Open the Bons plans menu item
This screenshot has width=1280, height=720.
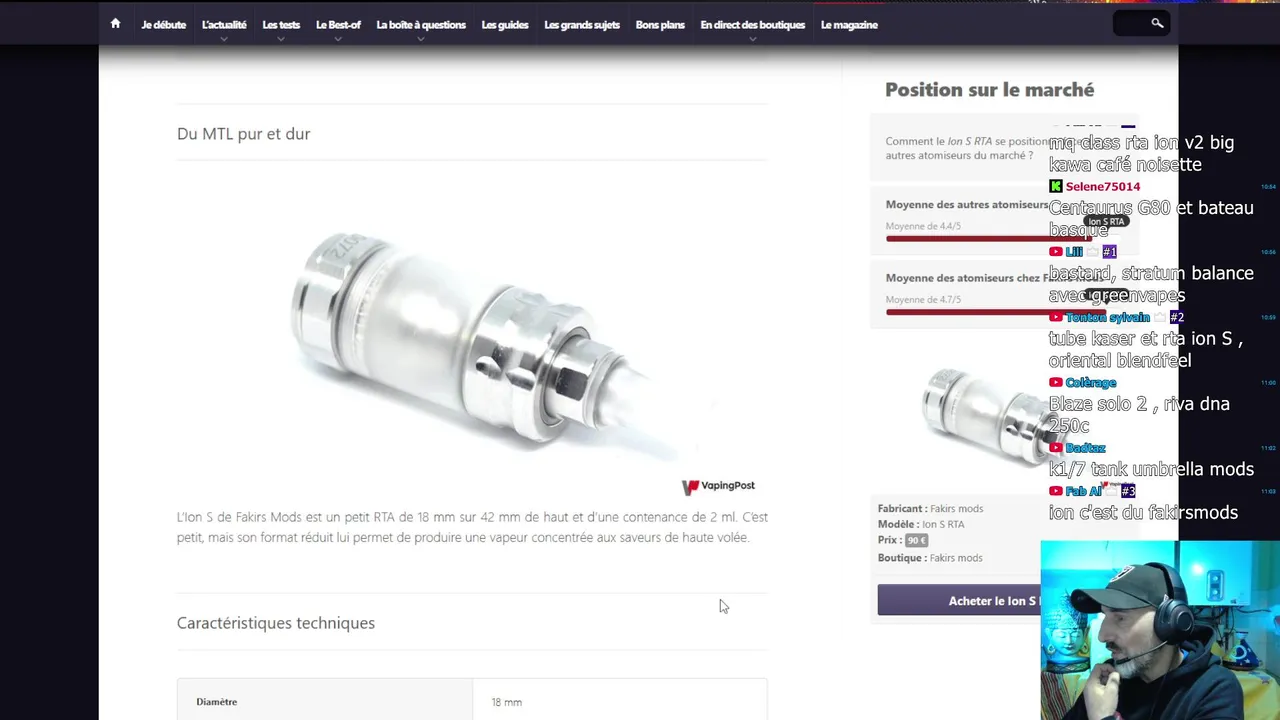coord(660,24)
